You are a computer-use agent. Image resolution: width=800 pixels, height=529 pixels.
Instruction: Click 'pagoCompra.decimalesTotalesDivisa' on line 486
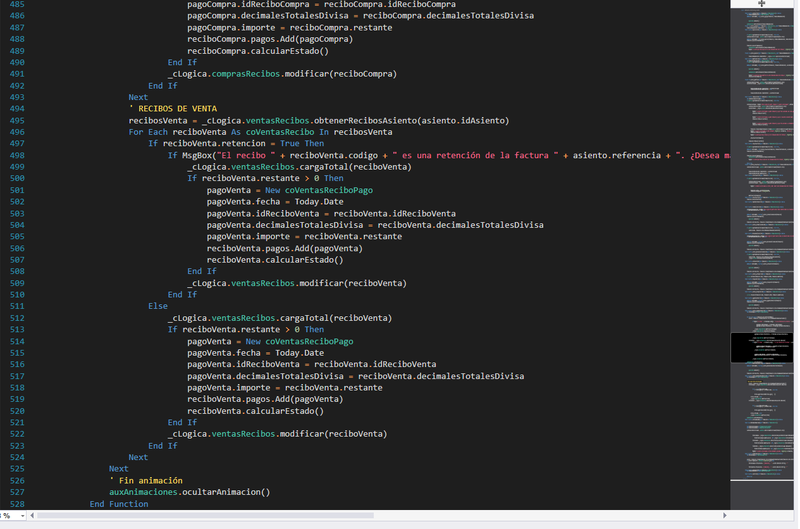click(268, 16)
